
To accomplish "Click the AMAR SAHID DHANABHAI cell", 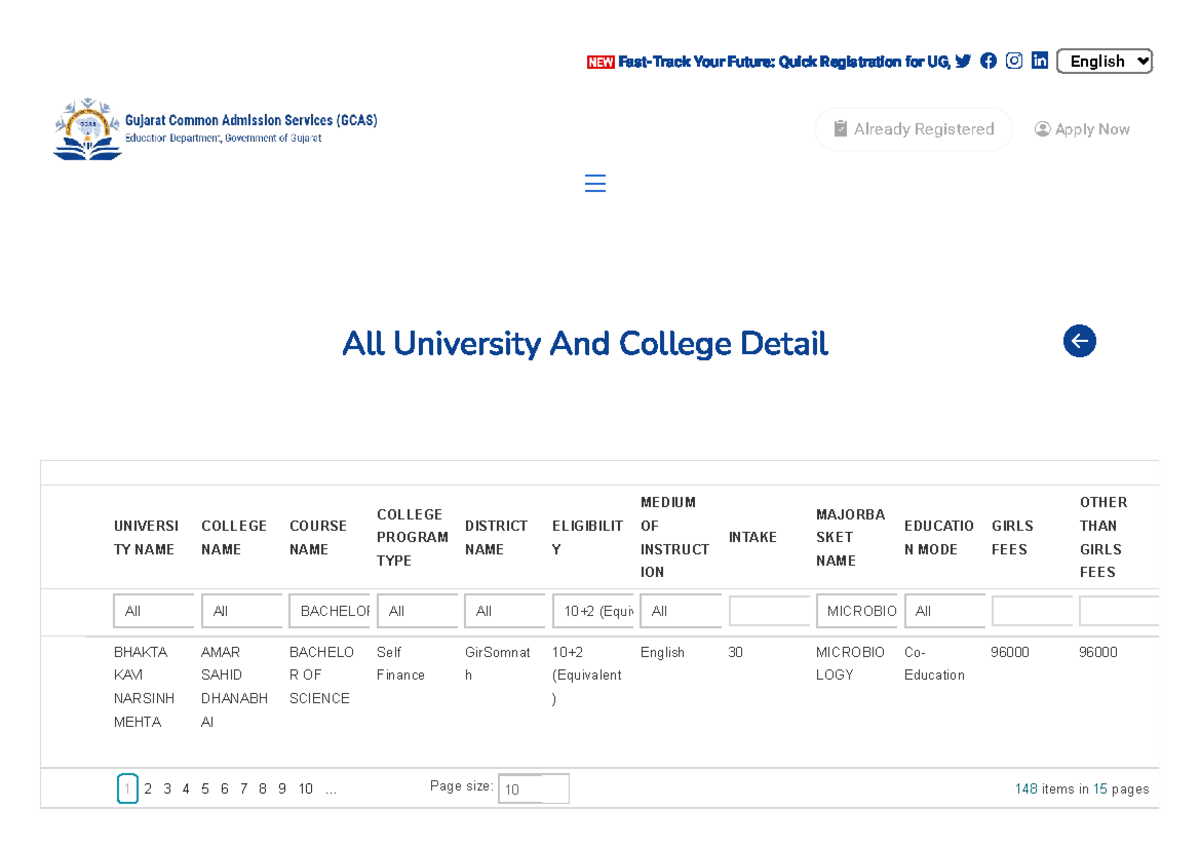I will click(235, 687).
